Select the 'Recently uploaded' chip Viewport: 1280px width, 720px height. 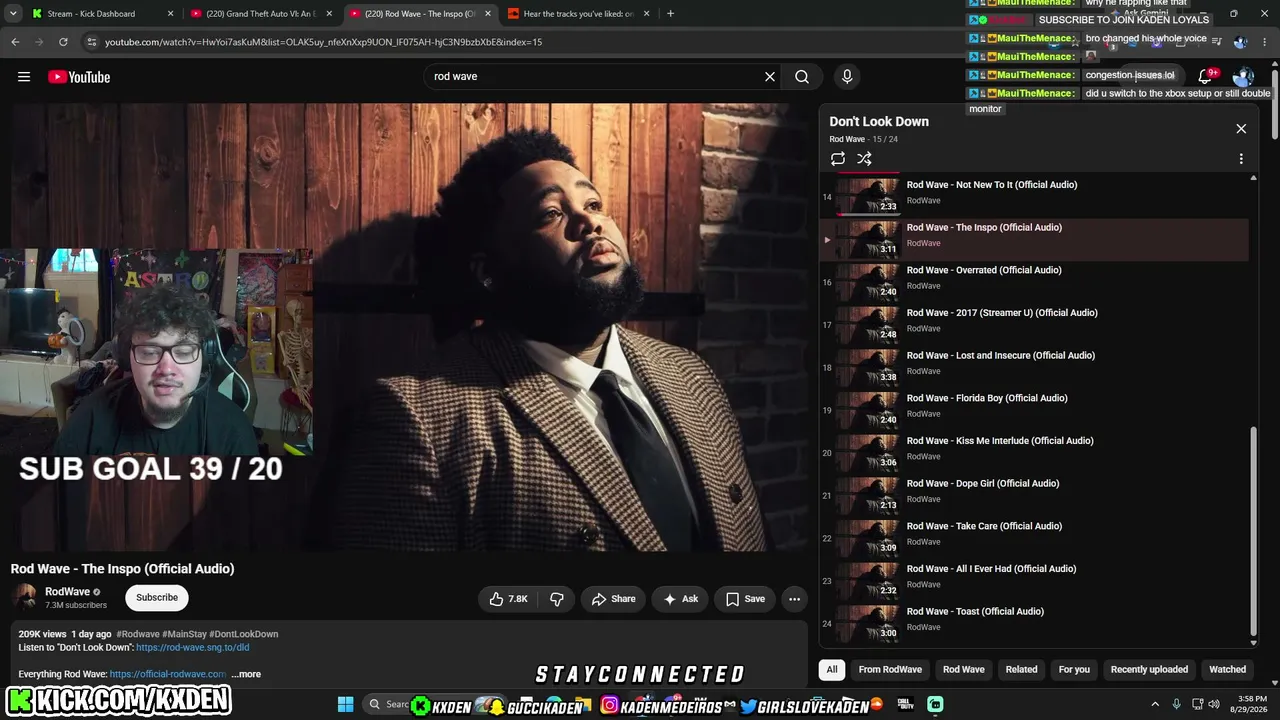click(1149, 670)
